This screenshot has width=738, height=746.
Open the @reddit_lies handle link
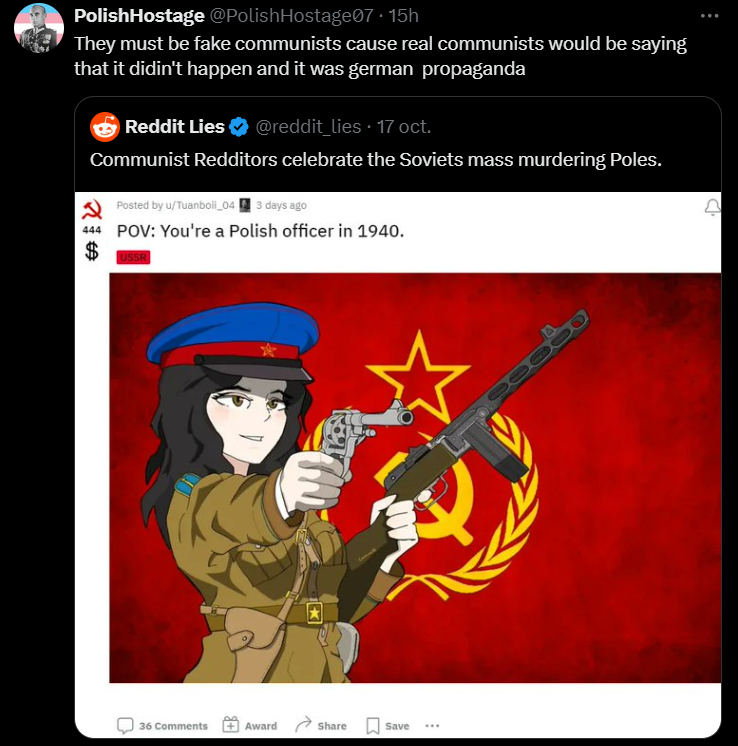pyautogui.click(x=308, y=127)
